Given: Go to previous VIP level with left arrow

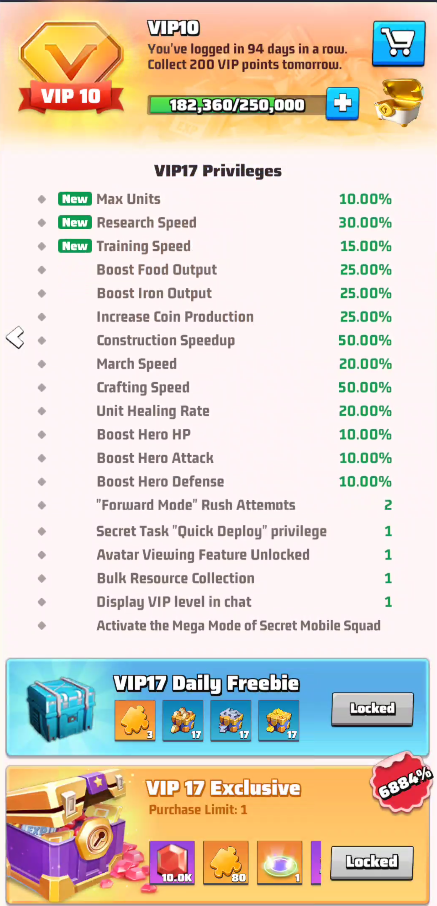Looking at the screenshot, I should pos(16,337).
